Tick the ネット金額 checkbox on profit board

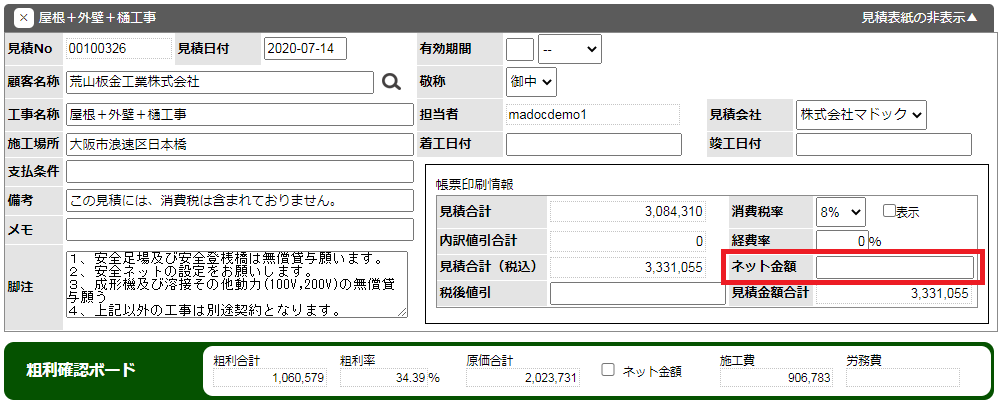[x=608, y=370]
